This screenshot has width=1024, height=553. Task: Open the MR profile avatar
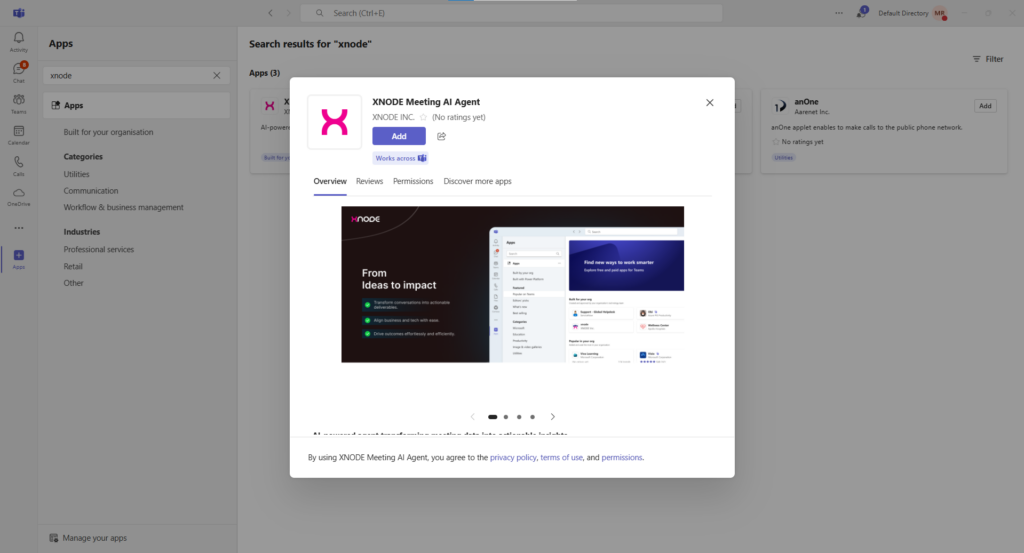point(940,13)
